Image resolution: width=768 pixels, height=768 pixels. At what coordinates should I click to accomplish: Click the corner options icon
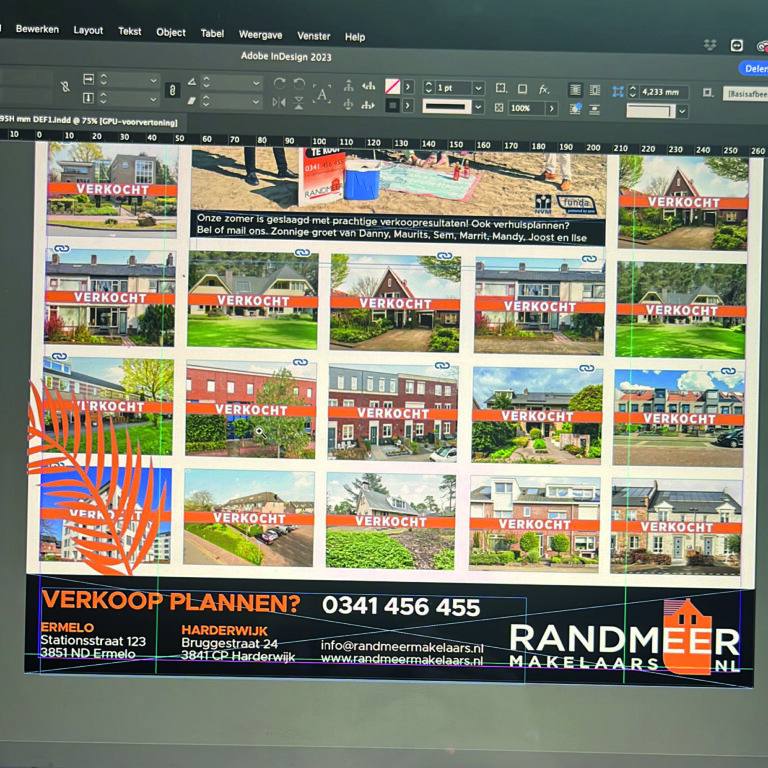(x=501, y=88)
